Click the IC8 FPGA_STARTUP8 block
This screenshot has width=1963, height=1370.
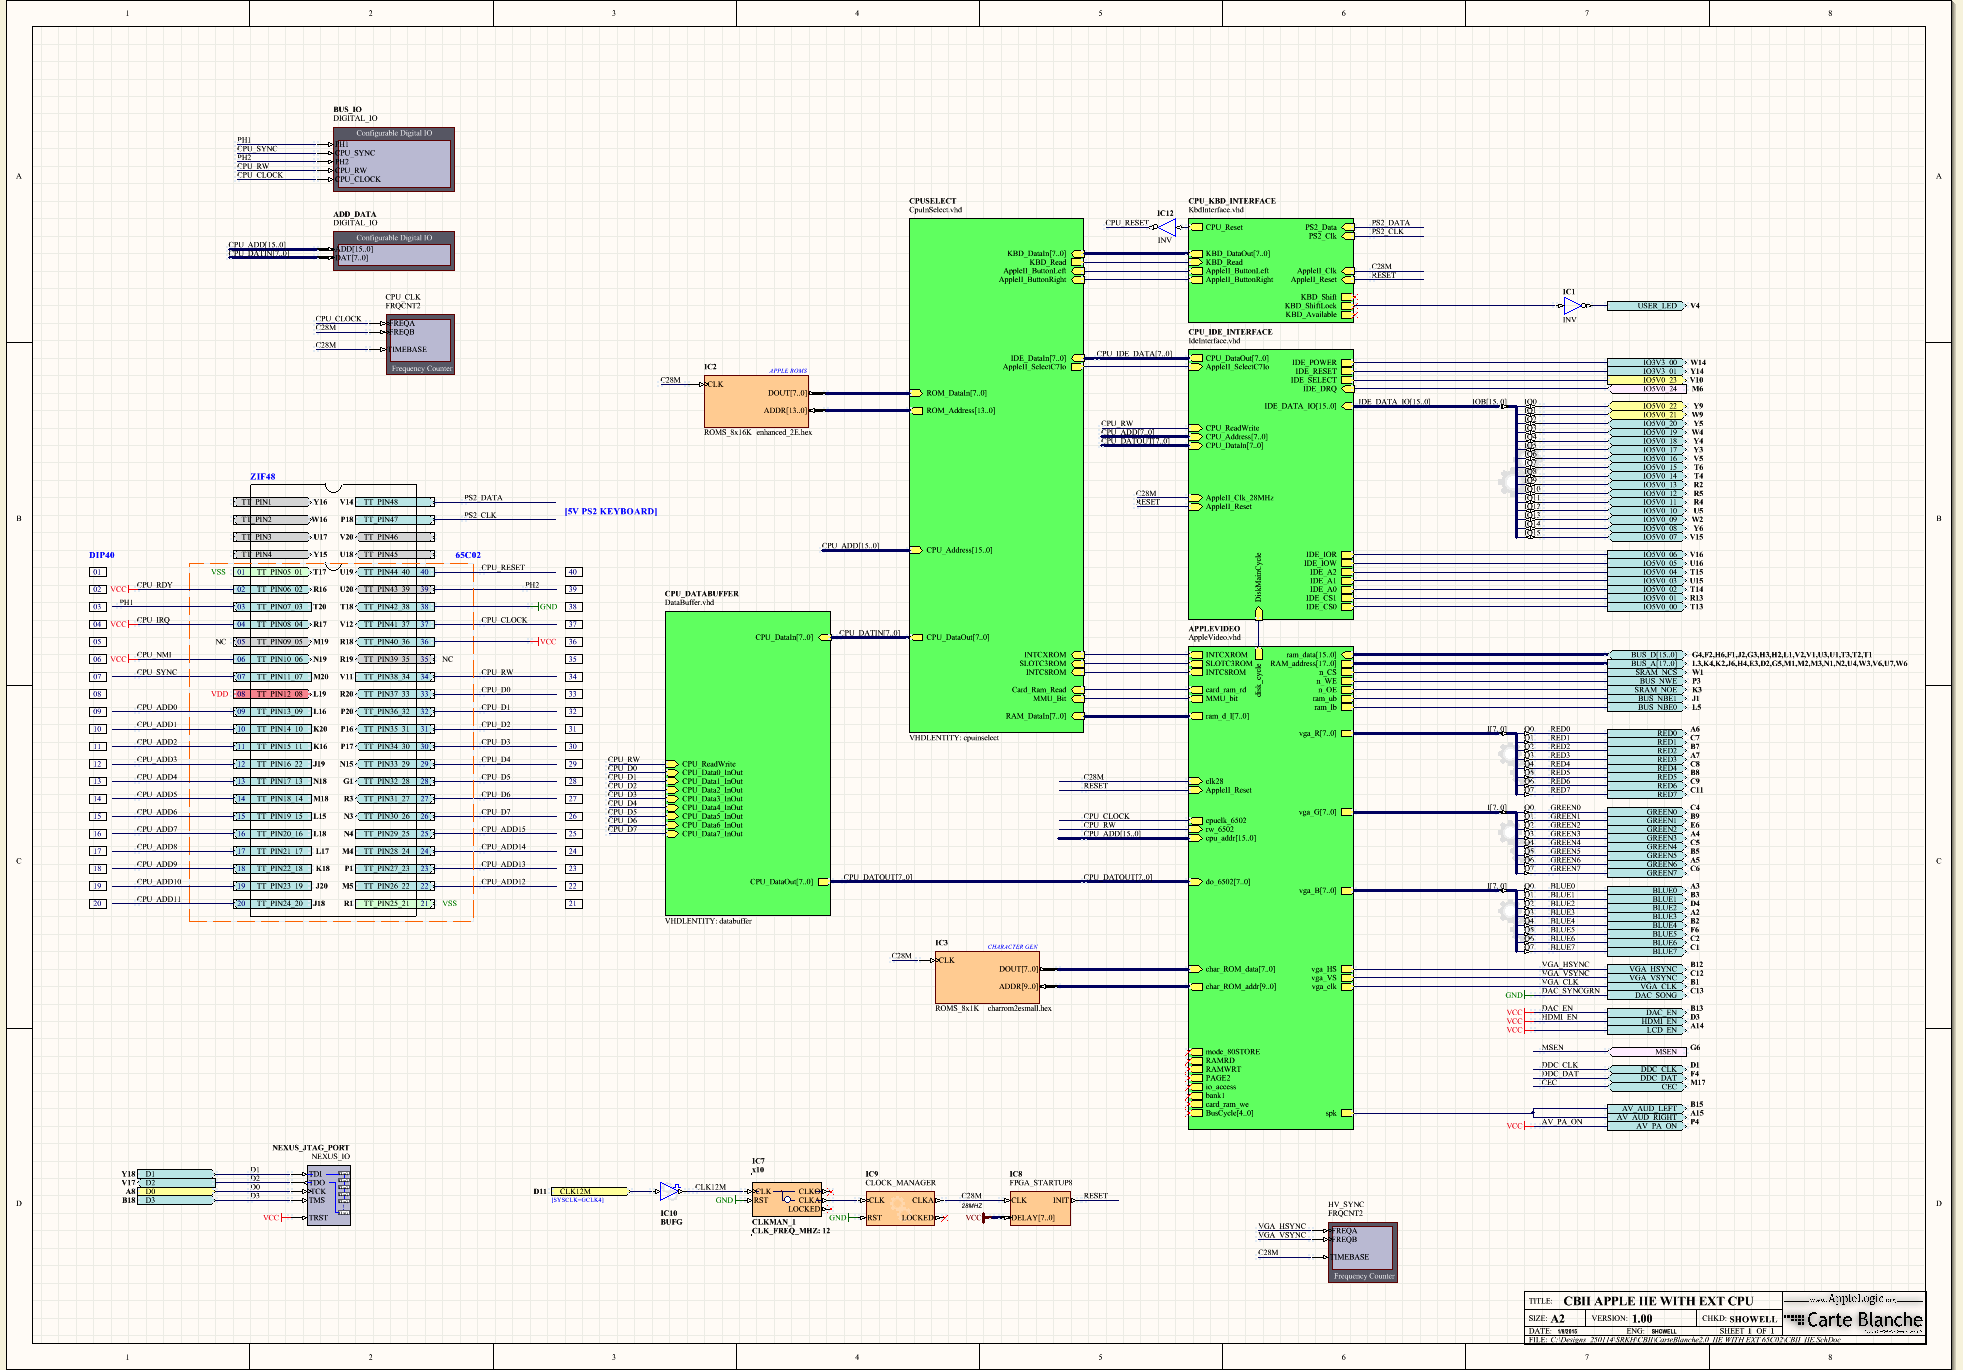coord(1040,1208)
